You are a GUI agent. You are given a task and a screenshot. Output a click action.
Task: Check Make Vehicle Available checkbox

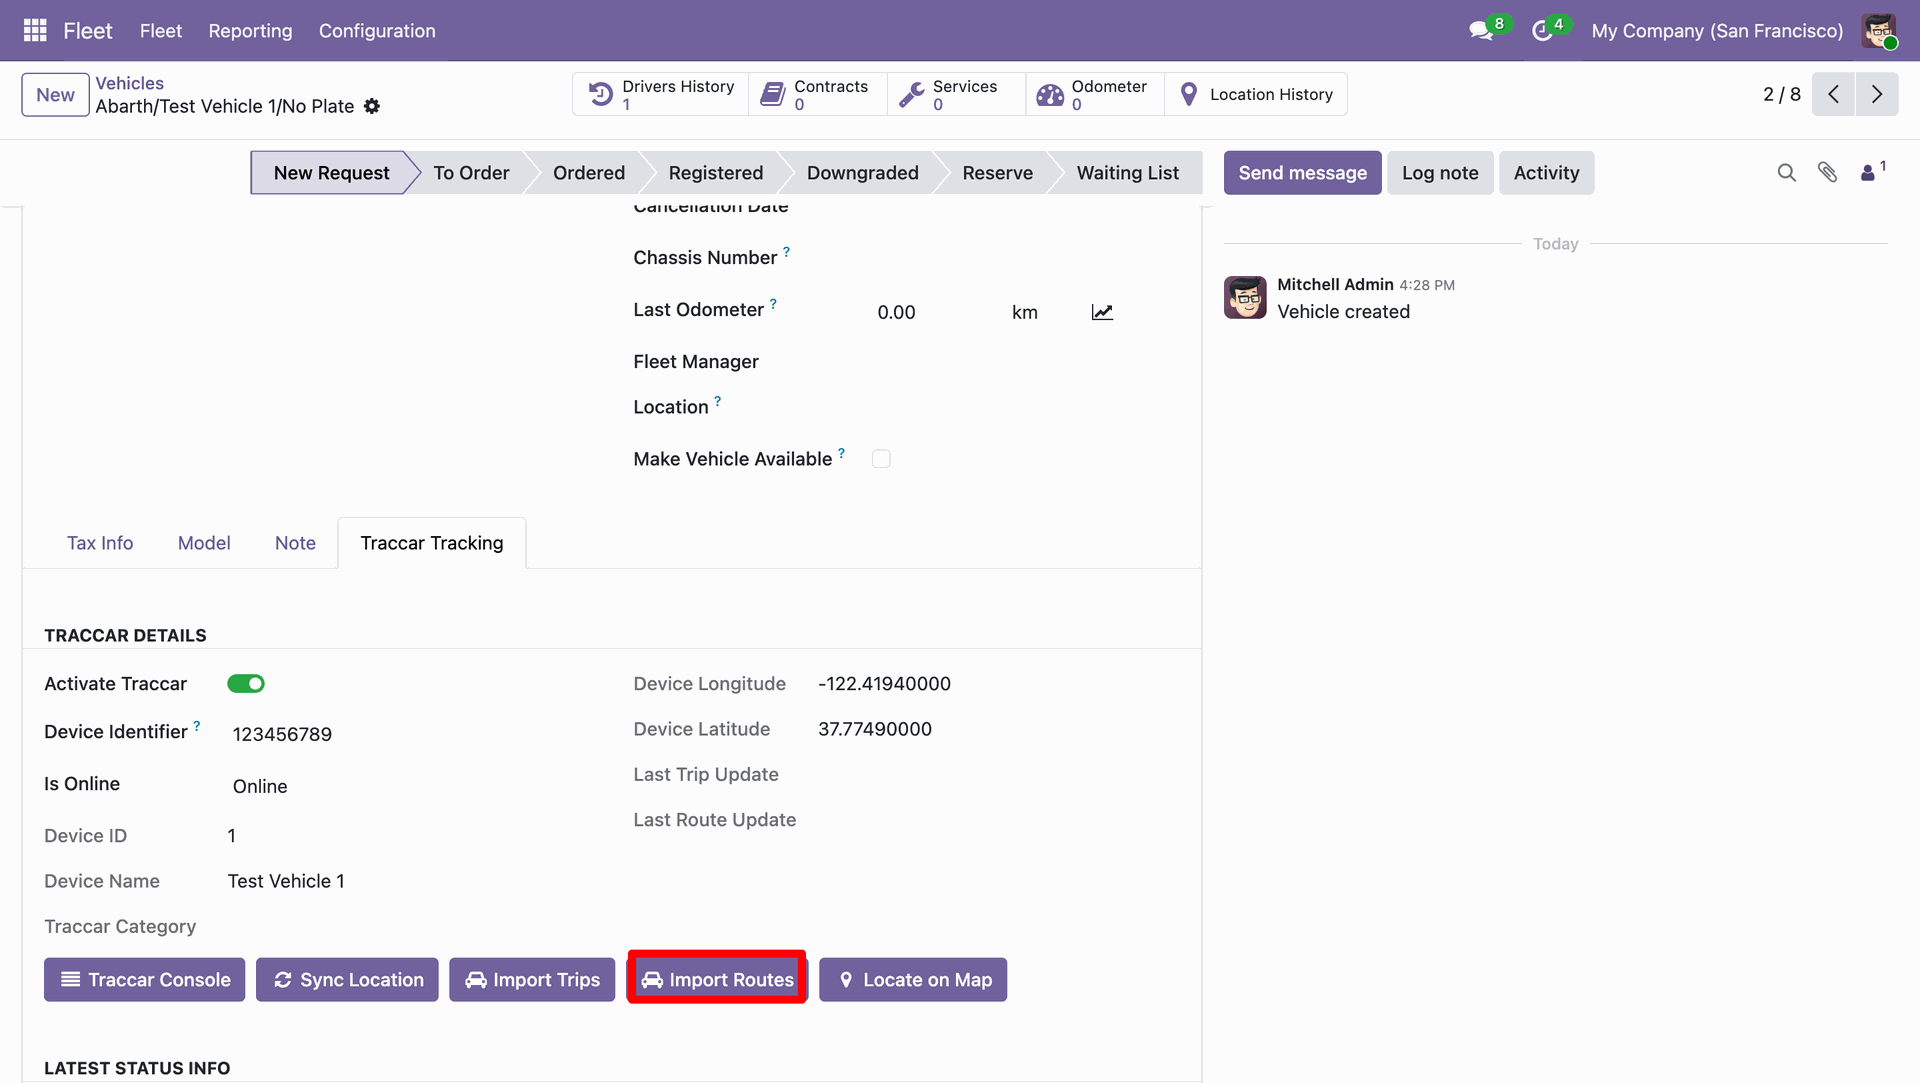pyautogui.click(x=881, y=459)
